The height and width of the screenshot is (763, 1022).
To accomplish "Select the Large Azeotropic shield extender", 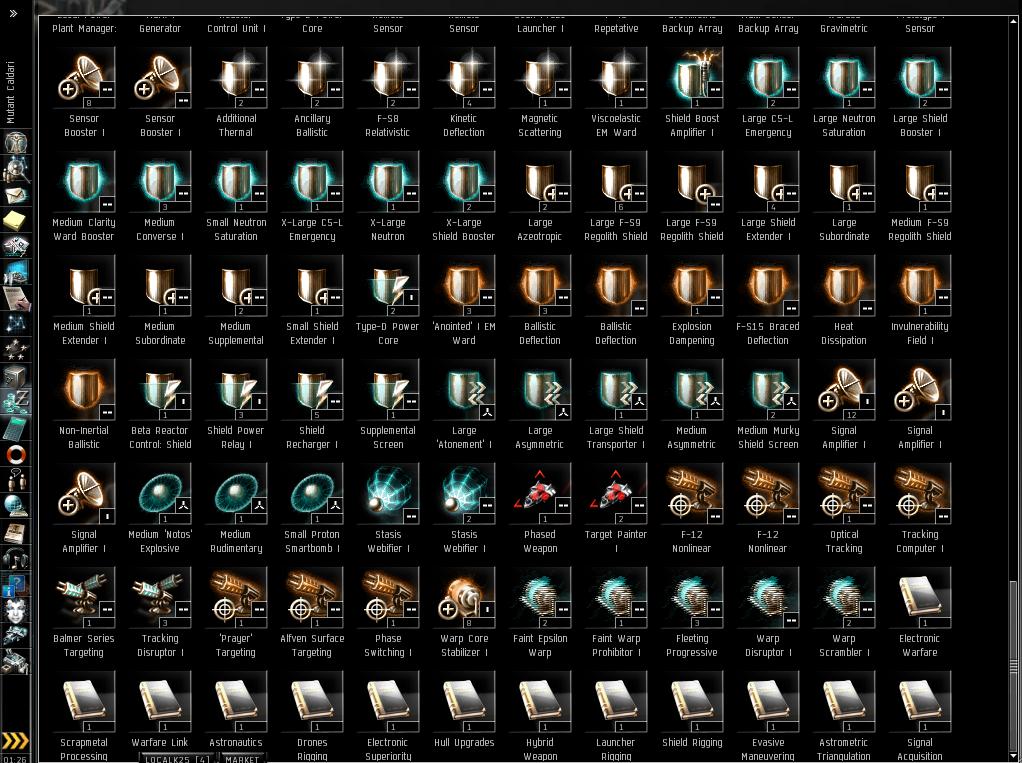I will coord(540,181).
